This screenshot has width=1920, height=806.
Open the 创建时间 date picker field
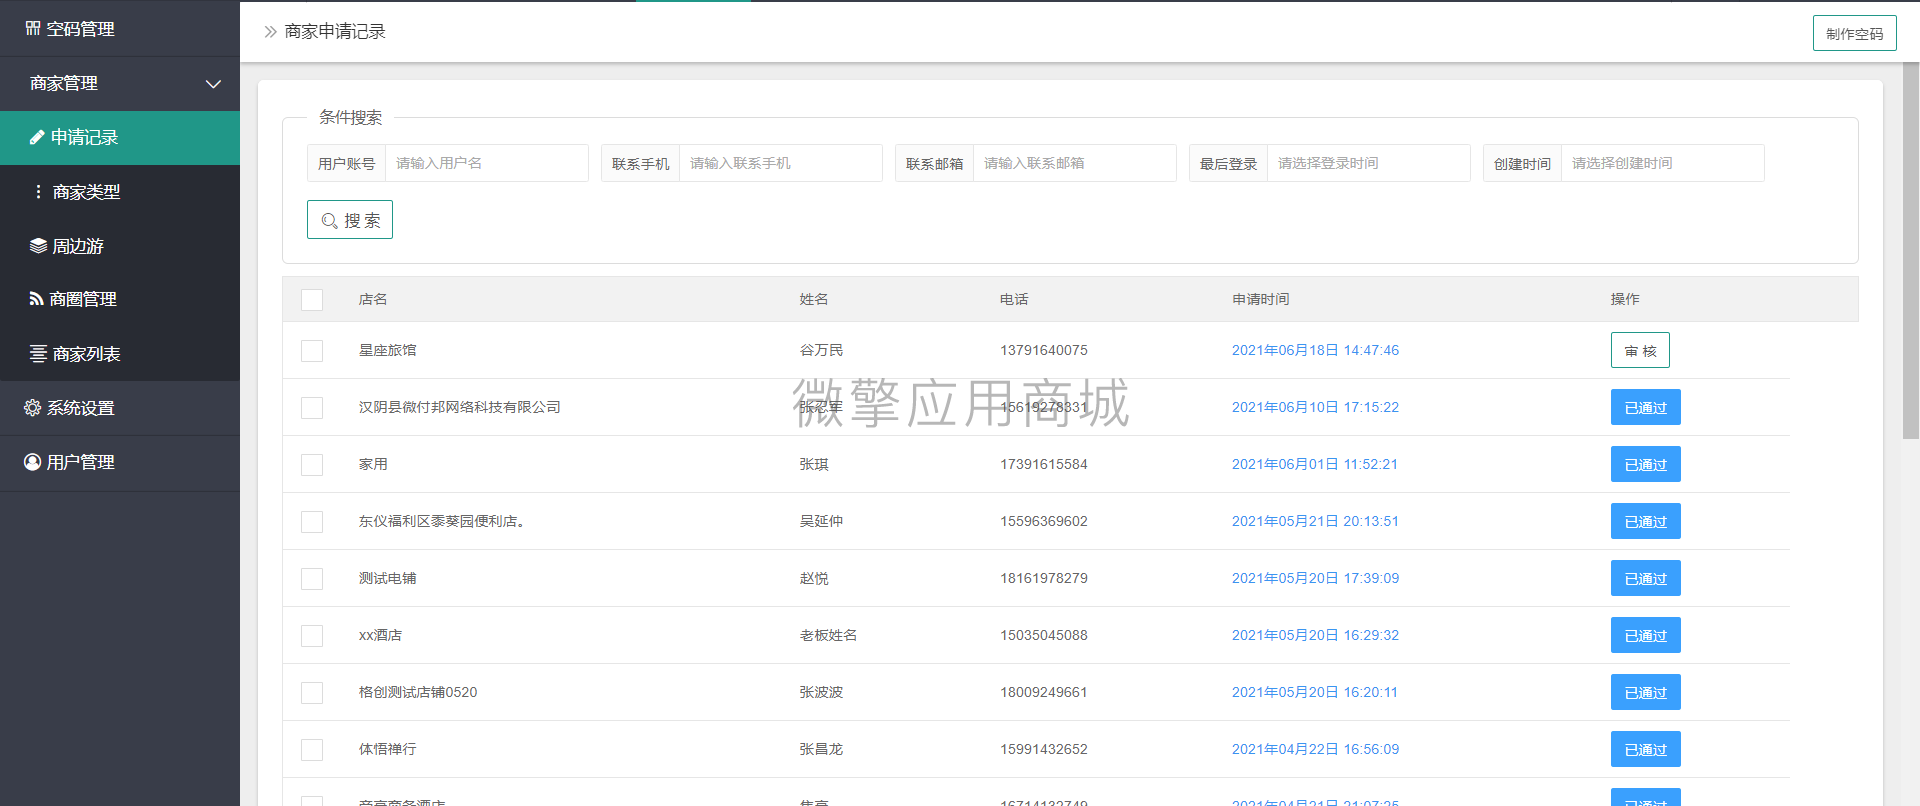pos(1662,163)
